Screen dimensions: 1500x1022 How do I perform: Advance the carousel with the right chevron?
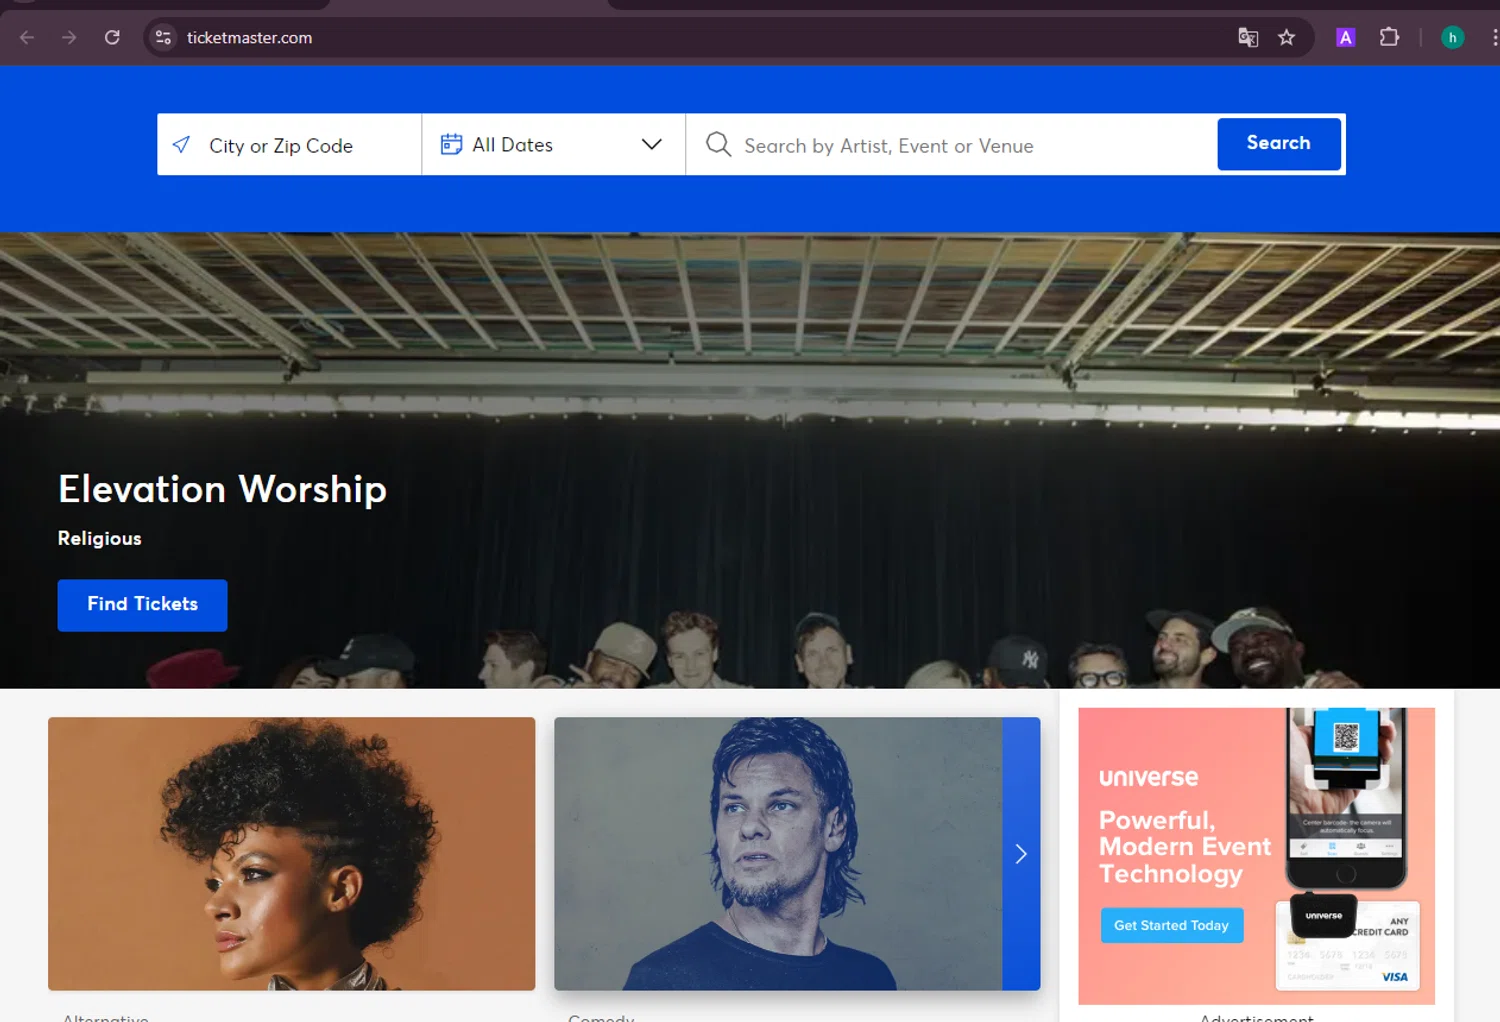coord(1021,854)
